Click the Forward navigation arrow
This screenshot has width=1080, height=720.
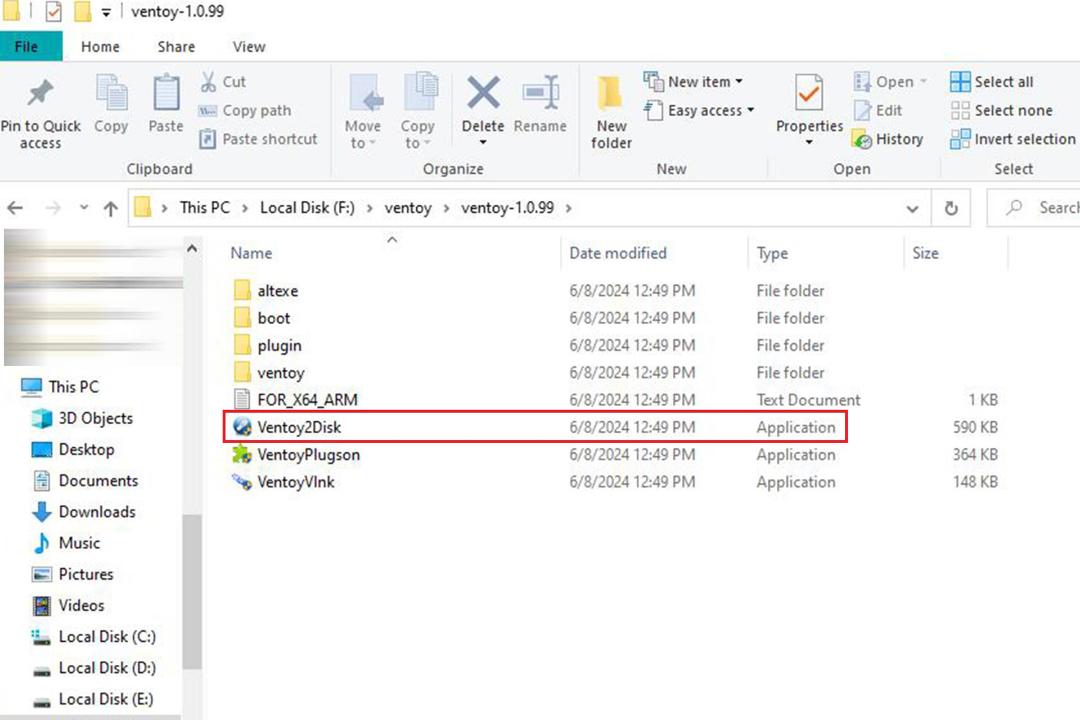pos(52,207)
